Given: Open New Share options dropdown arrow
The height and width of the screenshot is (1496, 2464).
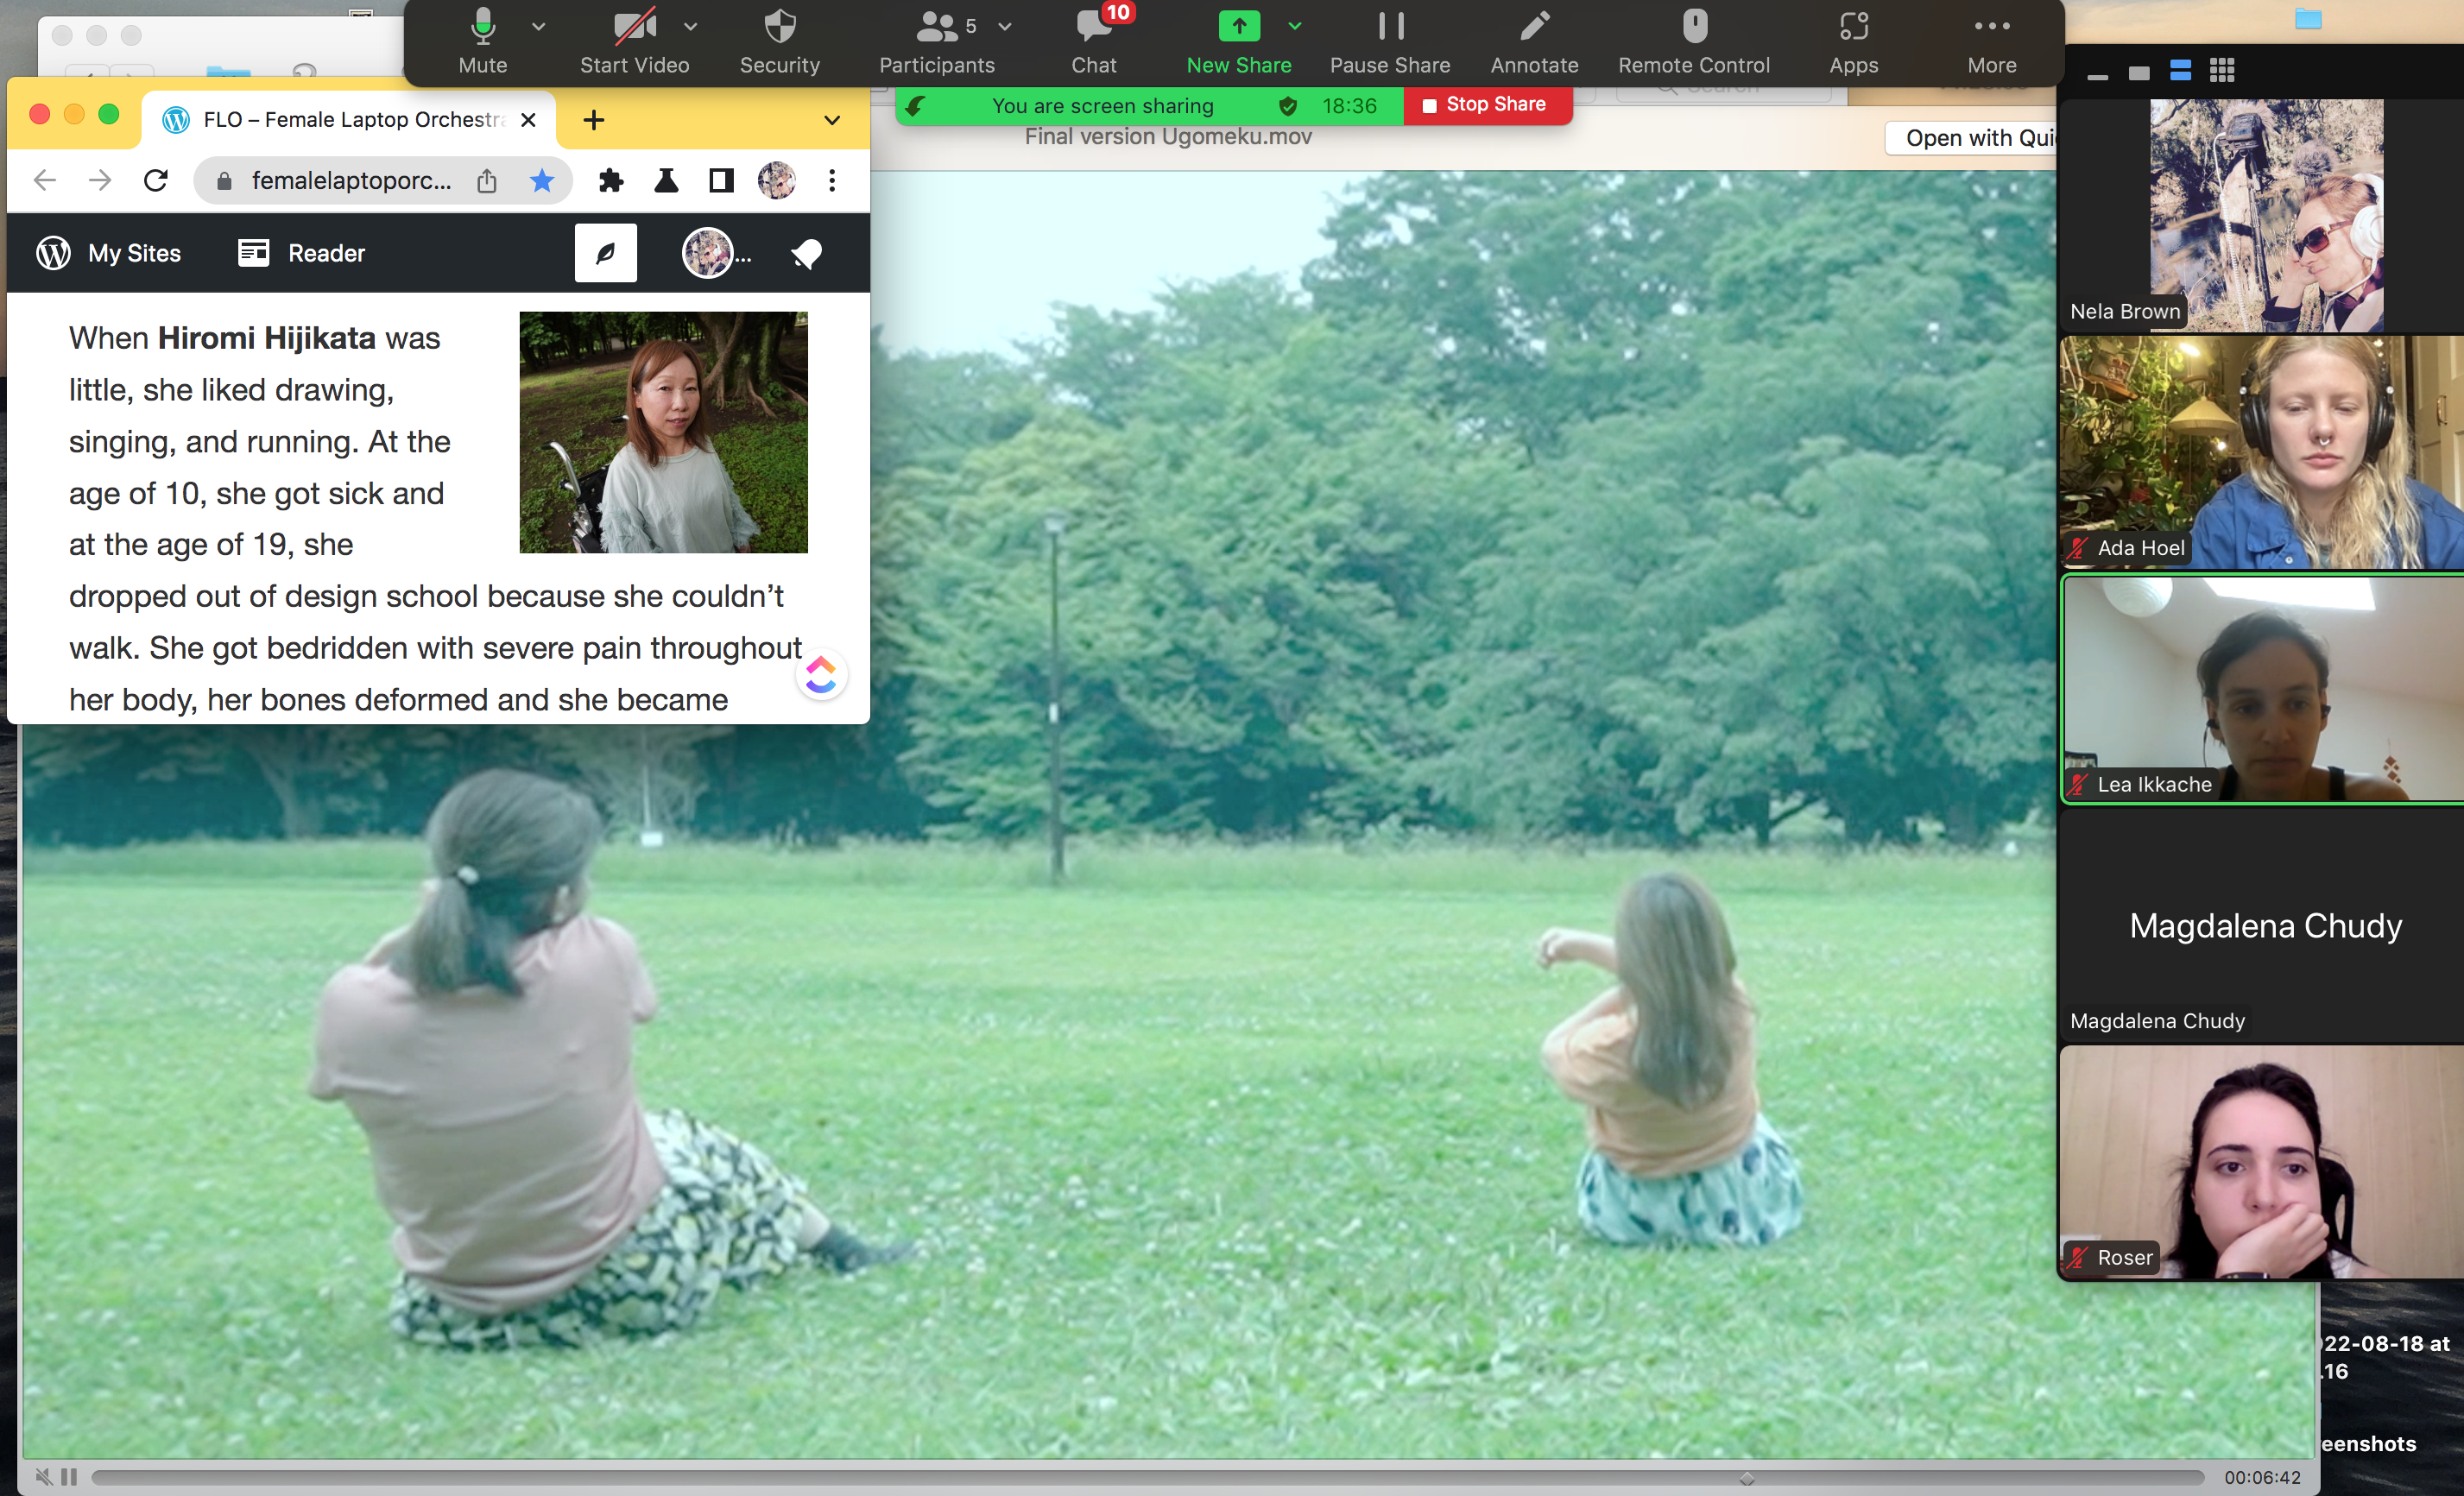Looking at the screenshot, I should (x=1294, y=27).
